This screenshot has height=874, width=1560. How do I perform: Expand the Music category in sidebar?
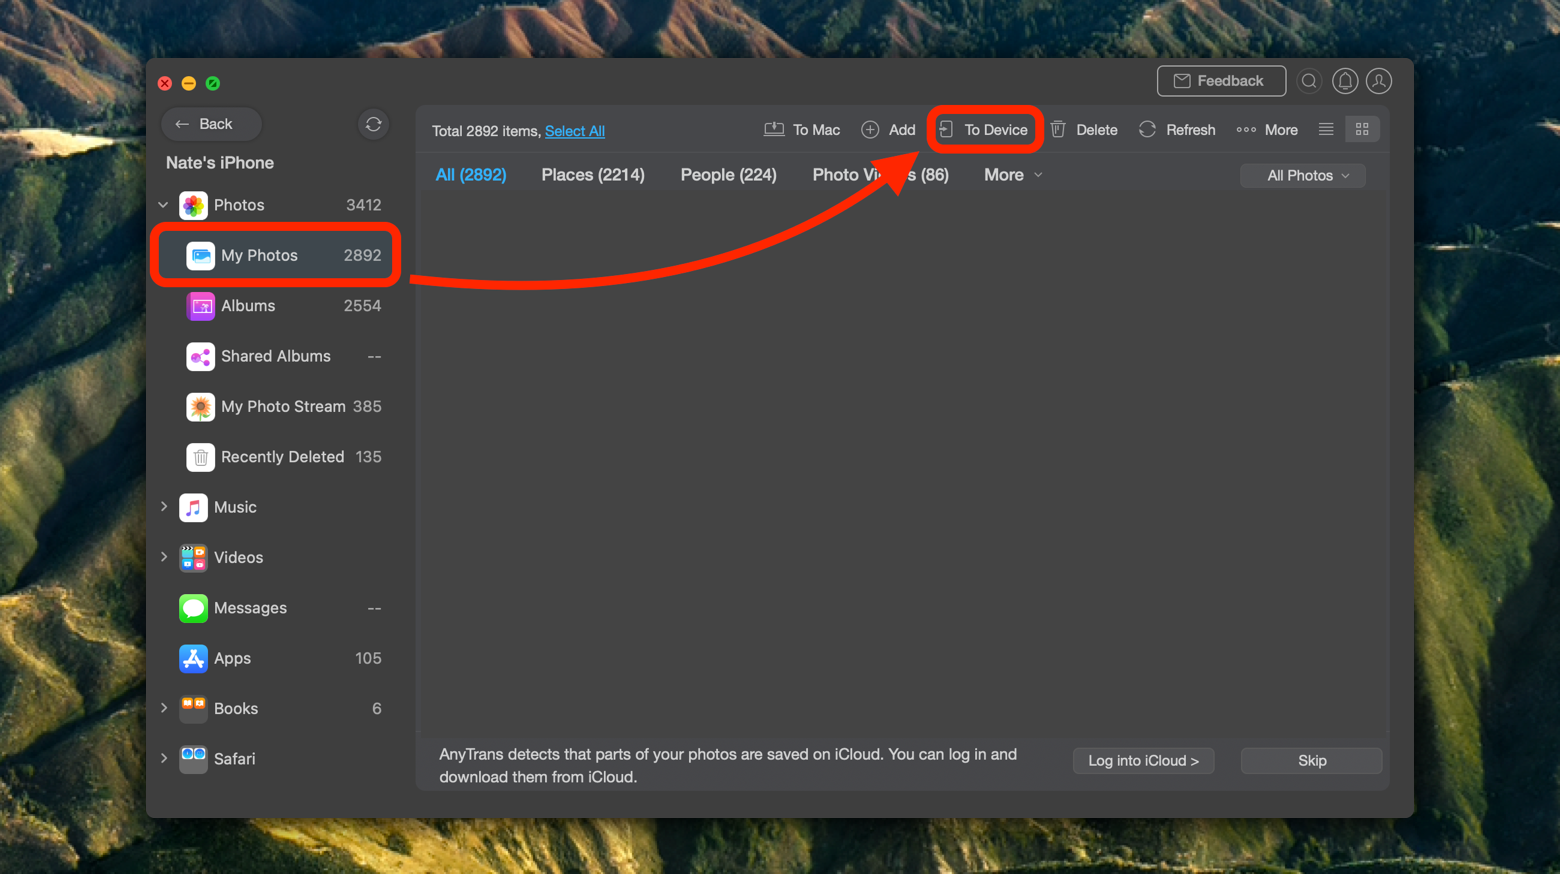[x=164, y=507]
